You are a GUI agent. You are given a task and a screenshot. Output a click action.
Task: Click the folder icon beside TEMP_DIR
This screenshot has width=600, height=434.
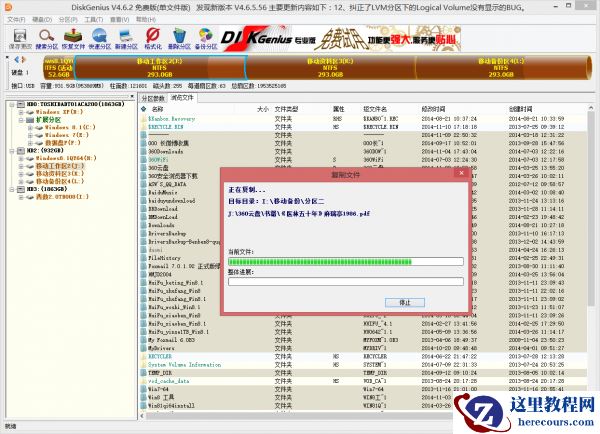(x=143, y=373)
